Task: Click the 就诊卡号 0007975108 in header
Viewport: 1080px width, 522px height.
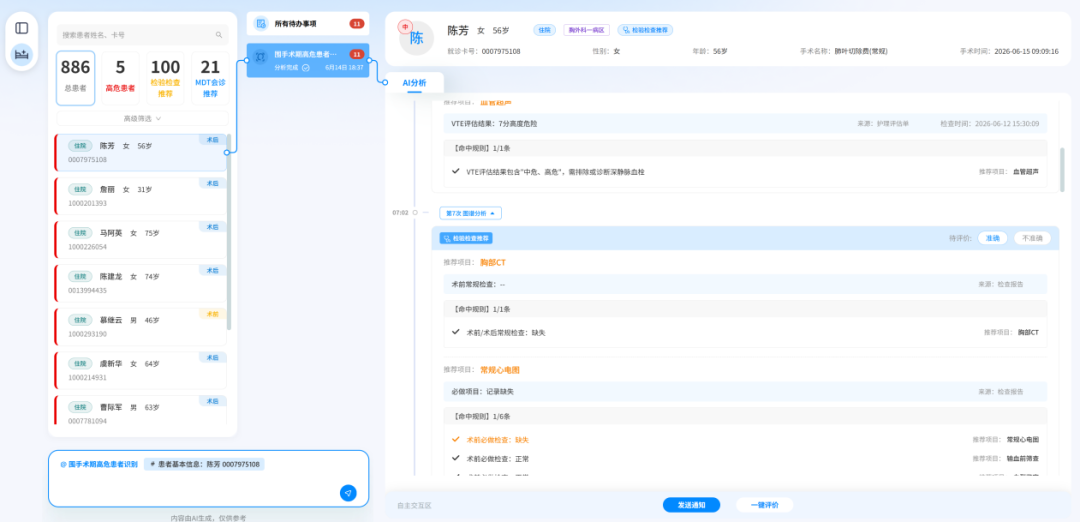Action: coord(501,52)
